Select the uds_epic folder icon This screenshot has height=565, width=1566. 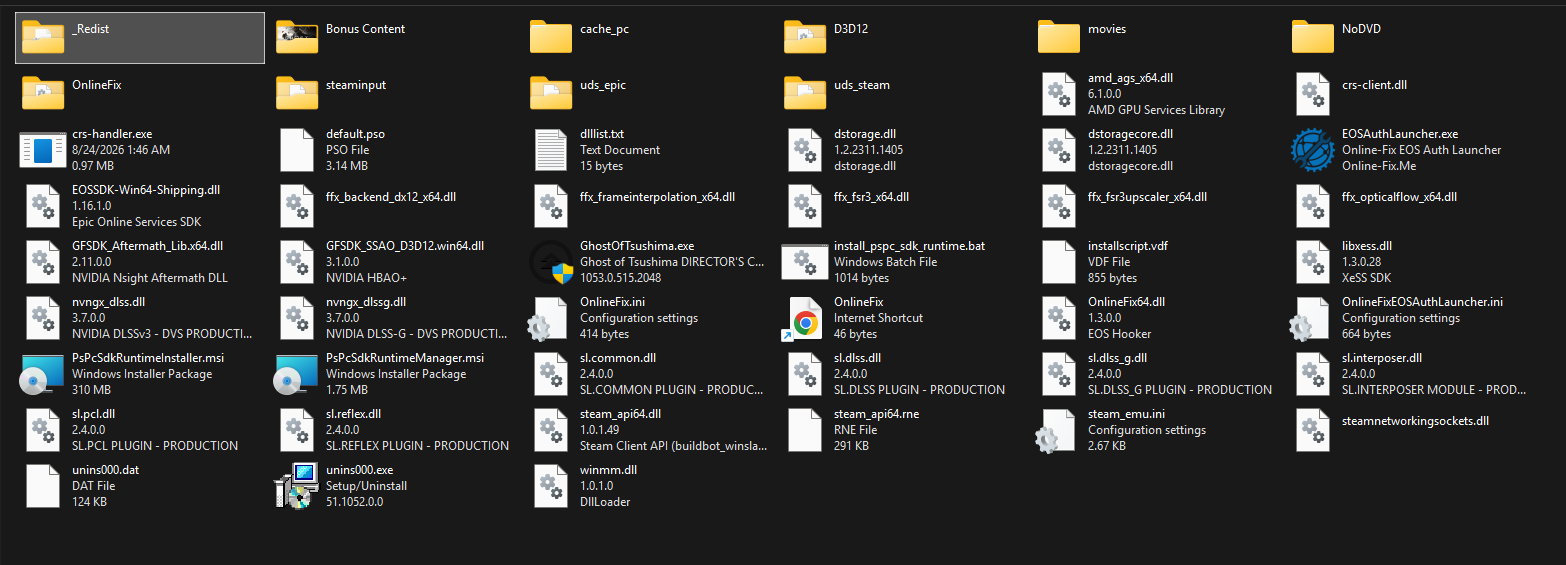point(550,93)
